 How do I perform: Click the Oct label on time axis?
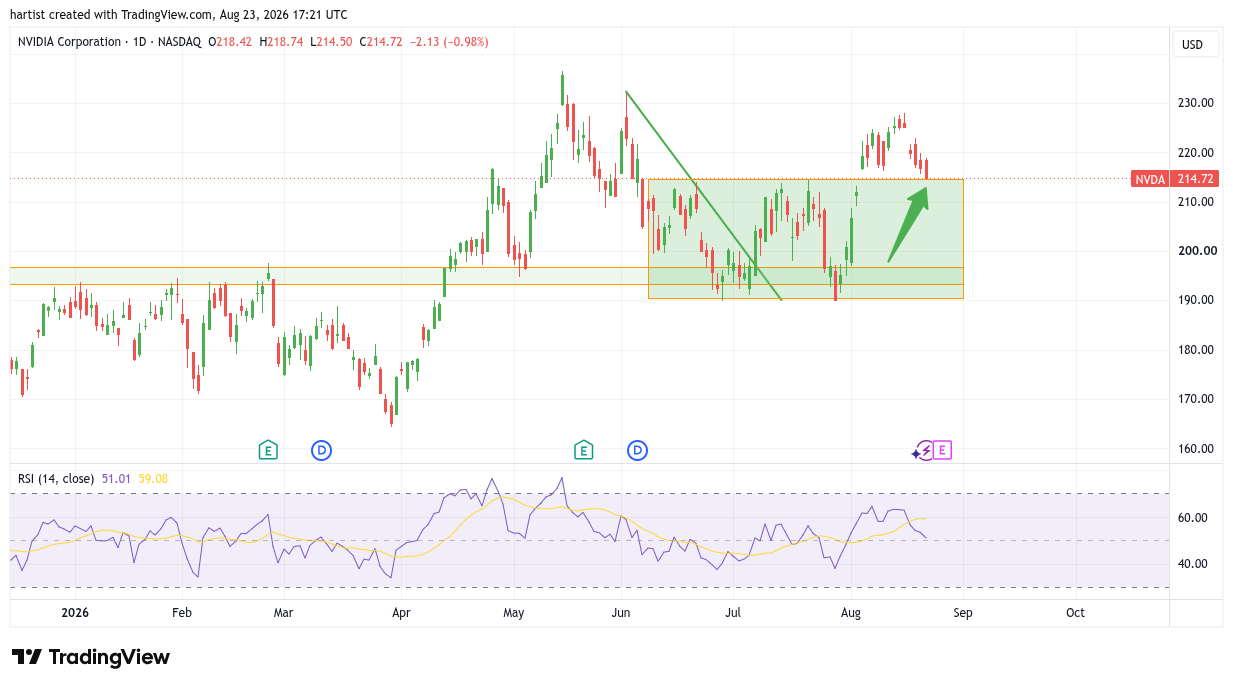click(x=1075, y=612)
